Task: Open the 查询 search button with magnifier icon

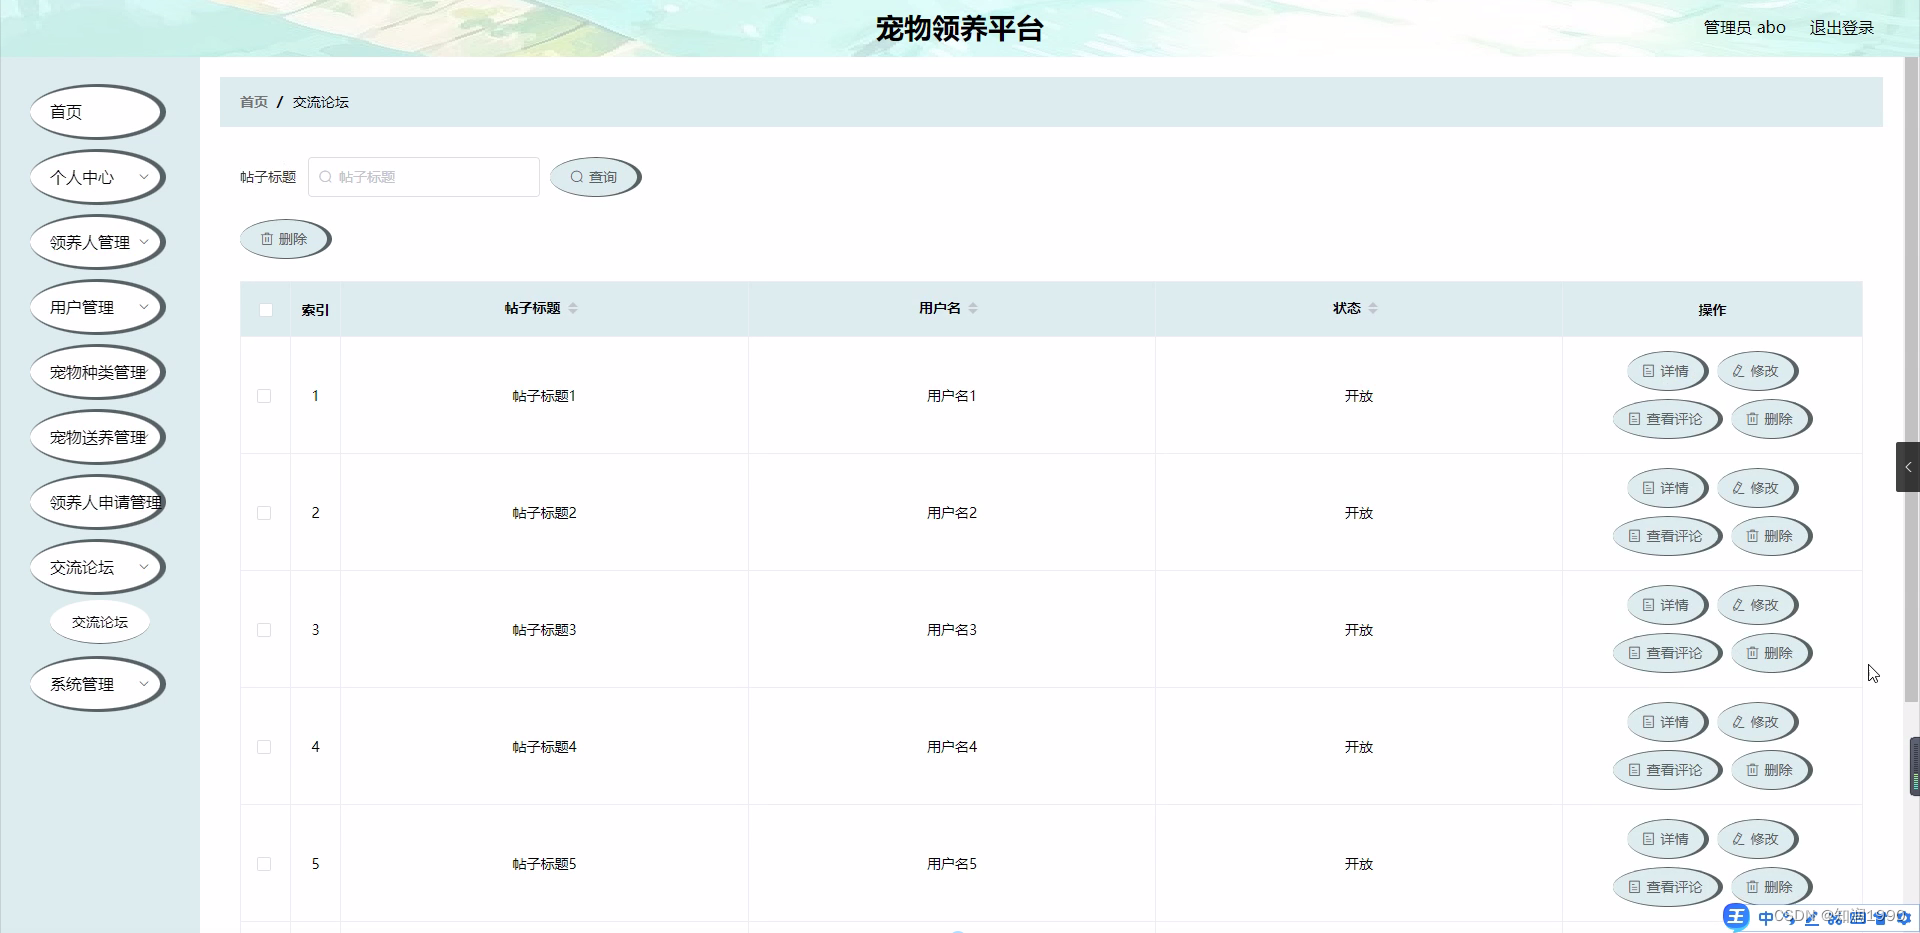Action: click(595, 176)
